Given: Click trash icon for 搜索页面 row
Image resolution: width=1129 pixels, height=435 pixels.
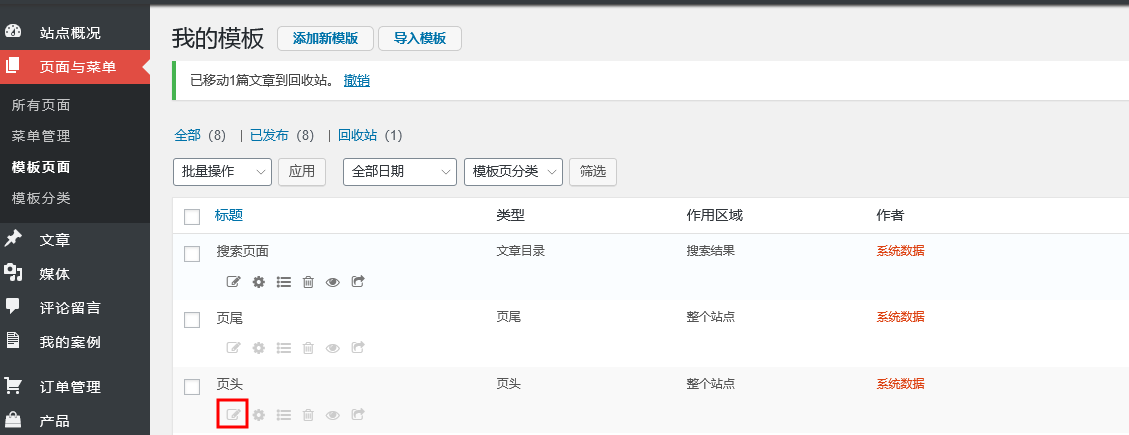Looking at the screenshot, I should (308, 282).
